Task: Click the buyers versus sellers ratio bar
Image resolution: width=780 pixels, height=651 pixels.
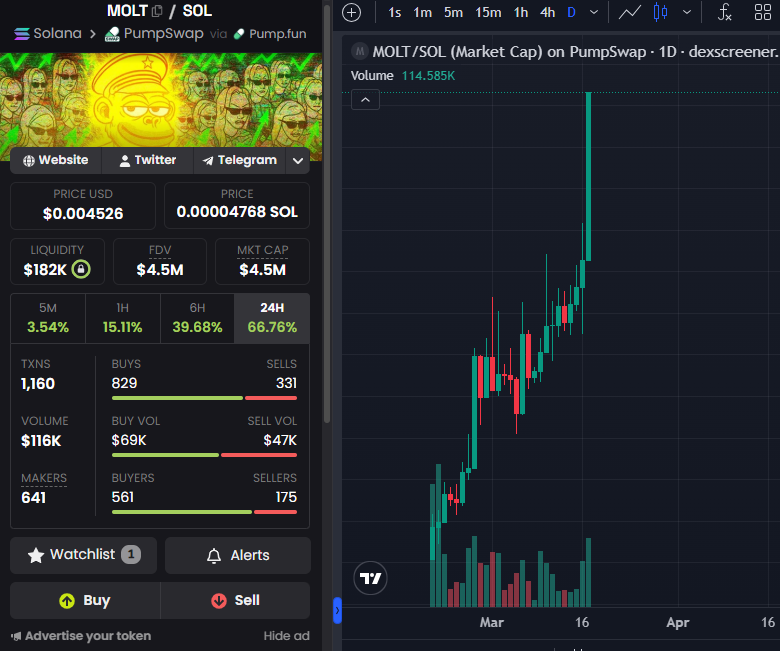Action: 204,512
